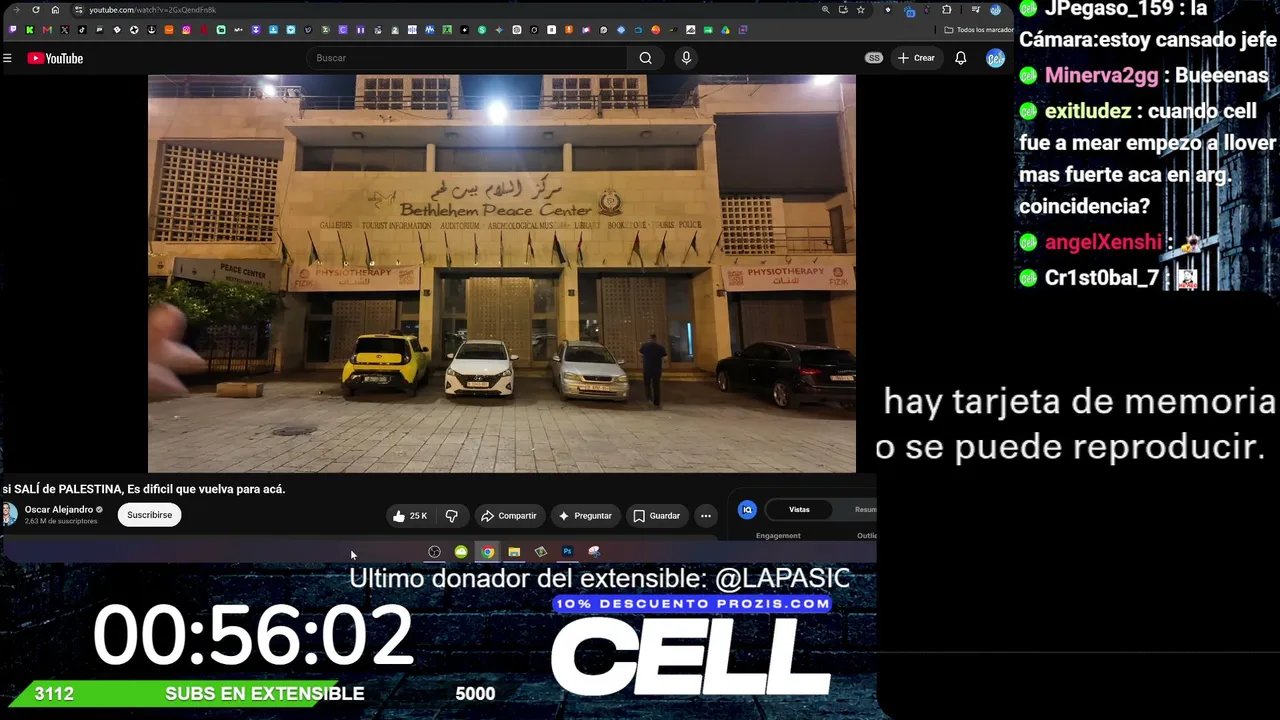1280x720 pixels.
Task: Open the Todos los marcadores folder
Action: click(979, 30)
